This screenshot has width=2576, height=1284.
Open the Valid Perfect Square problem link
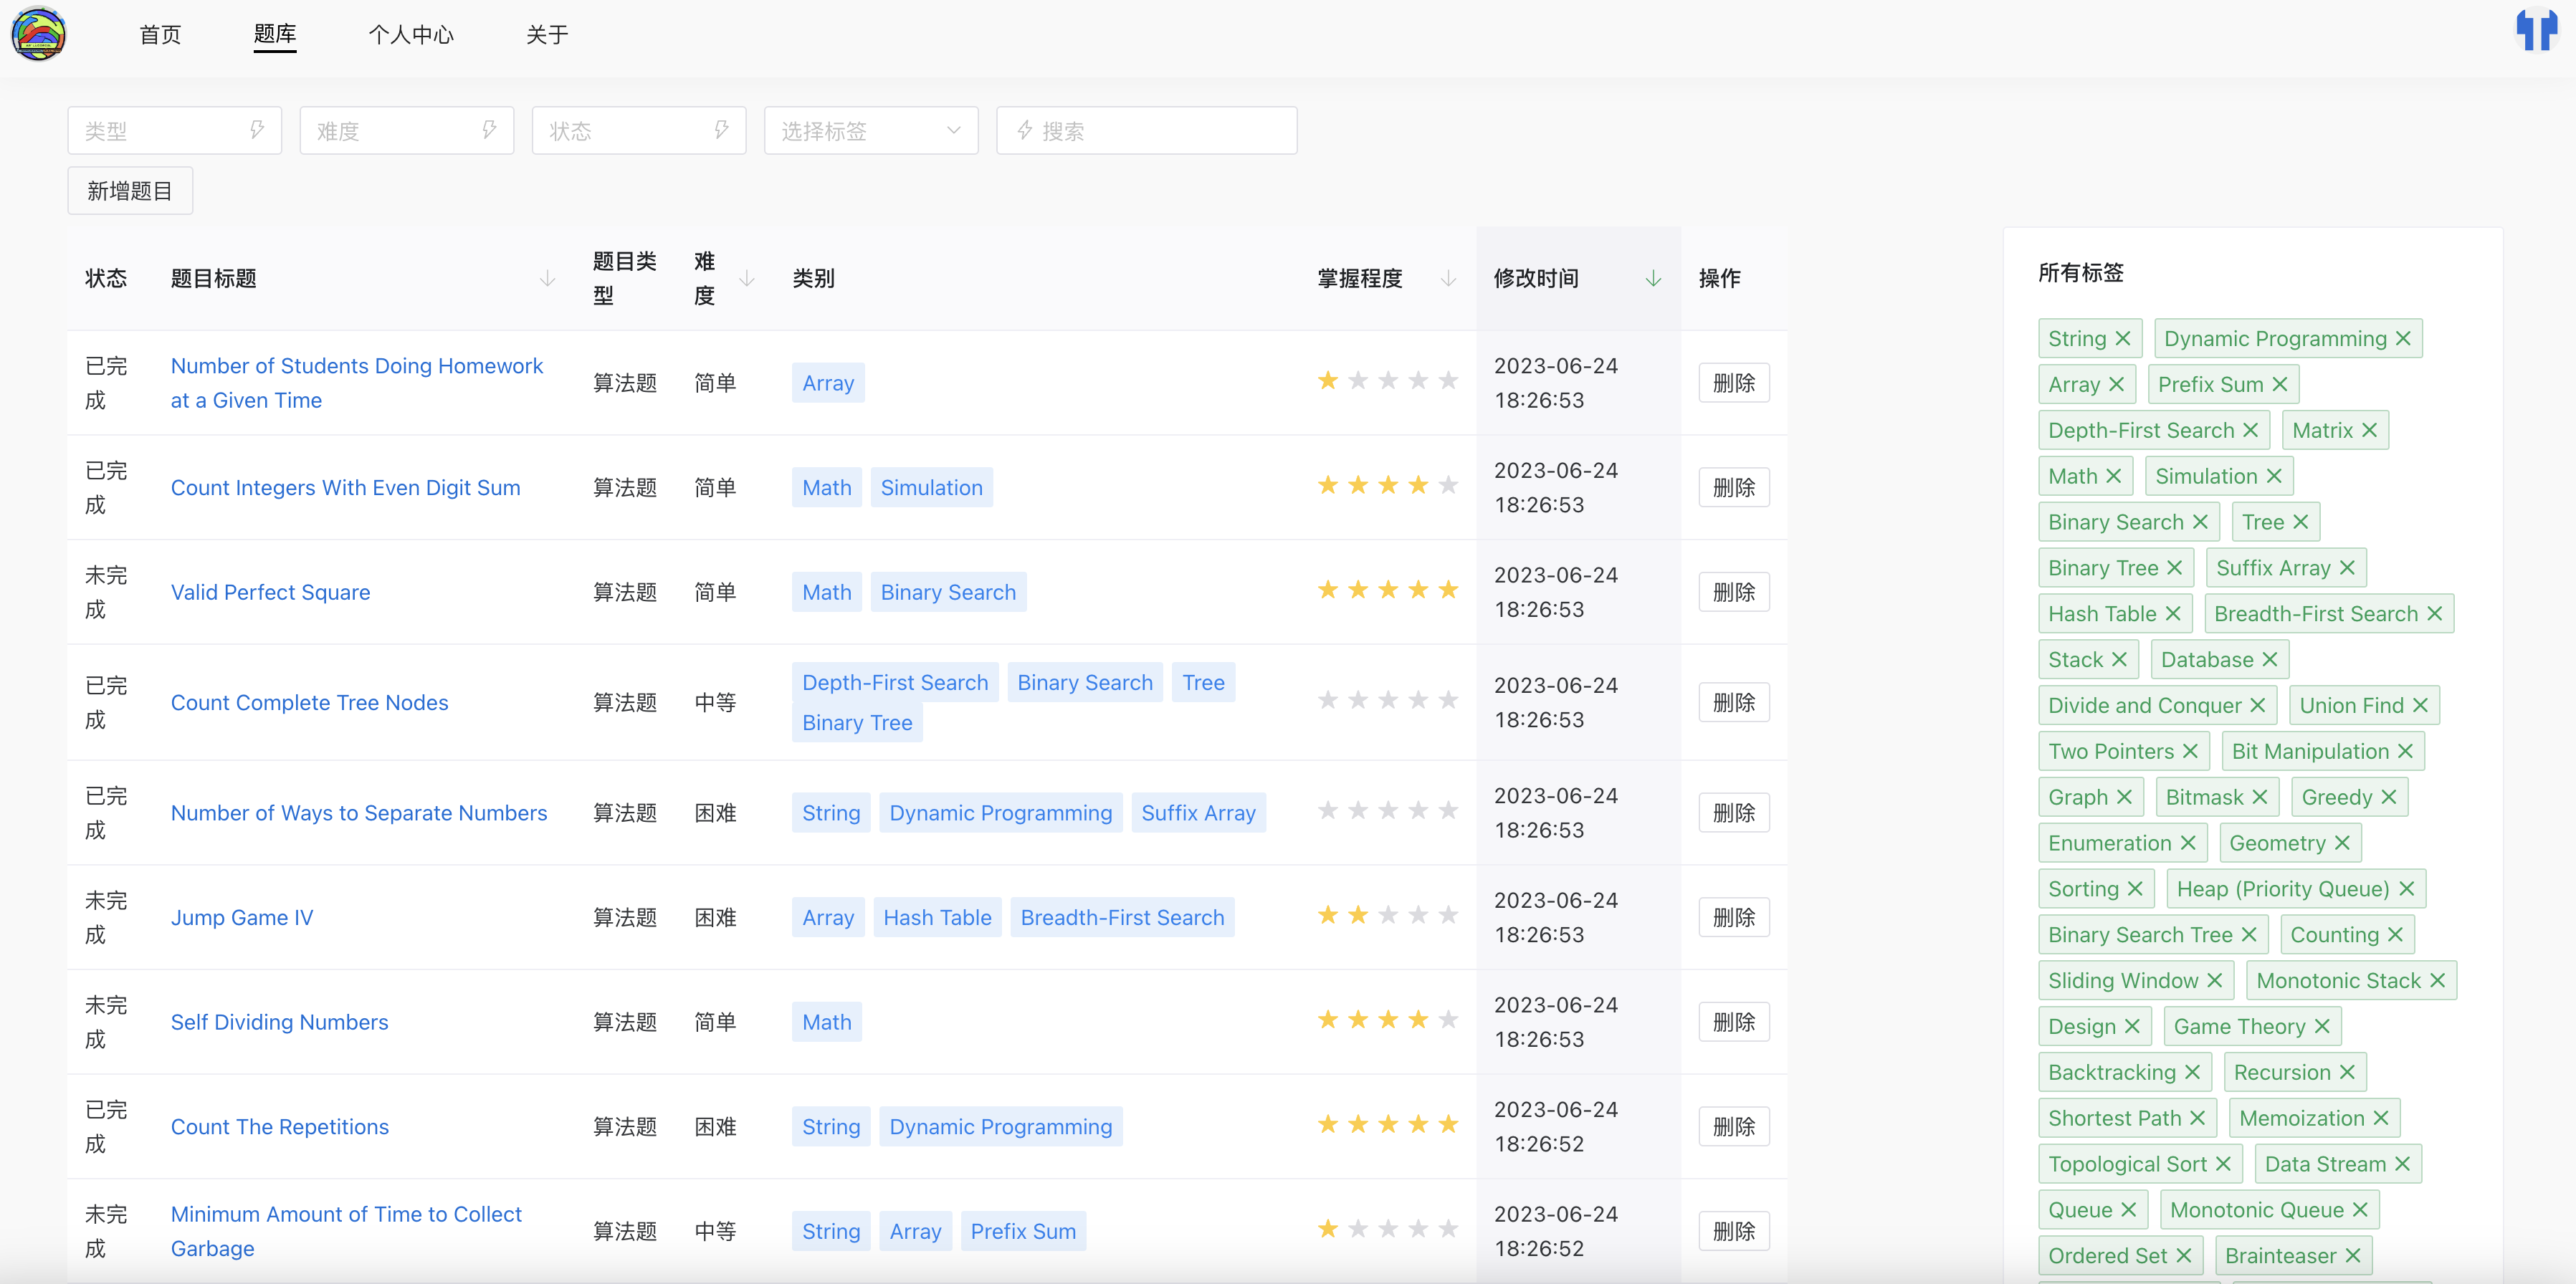[270, 592]
